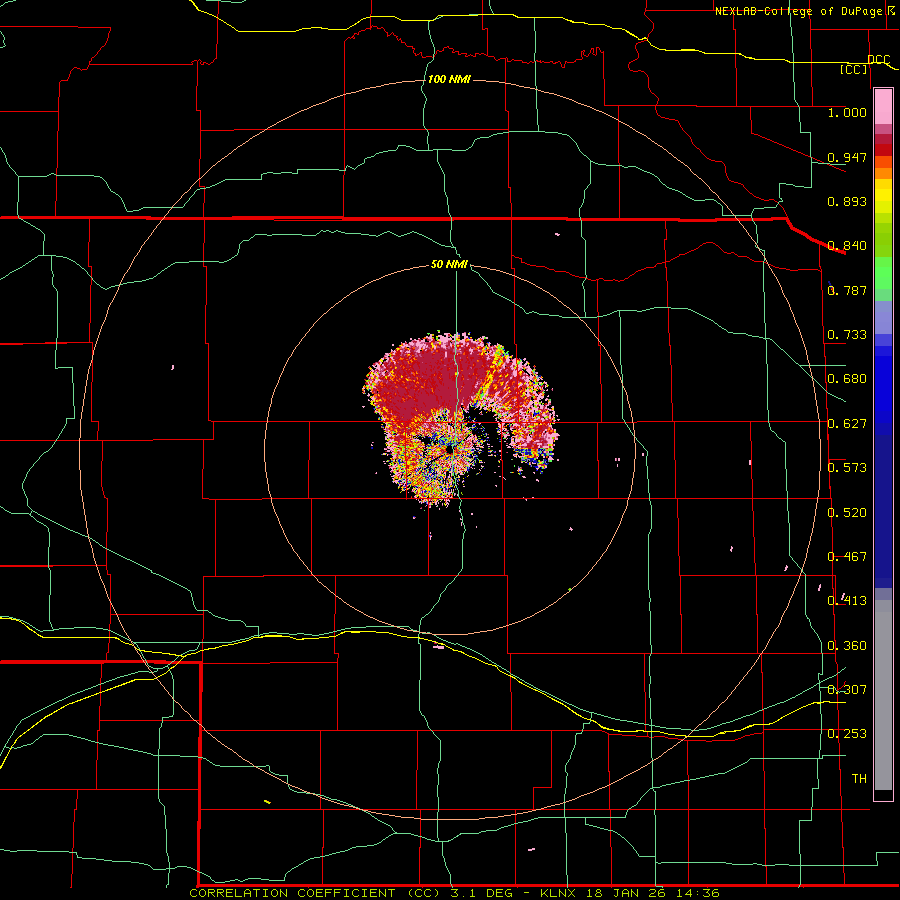Click the 0.413 color scale value

coord(847,601)
